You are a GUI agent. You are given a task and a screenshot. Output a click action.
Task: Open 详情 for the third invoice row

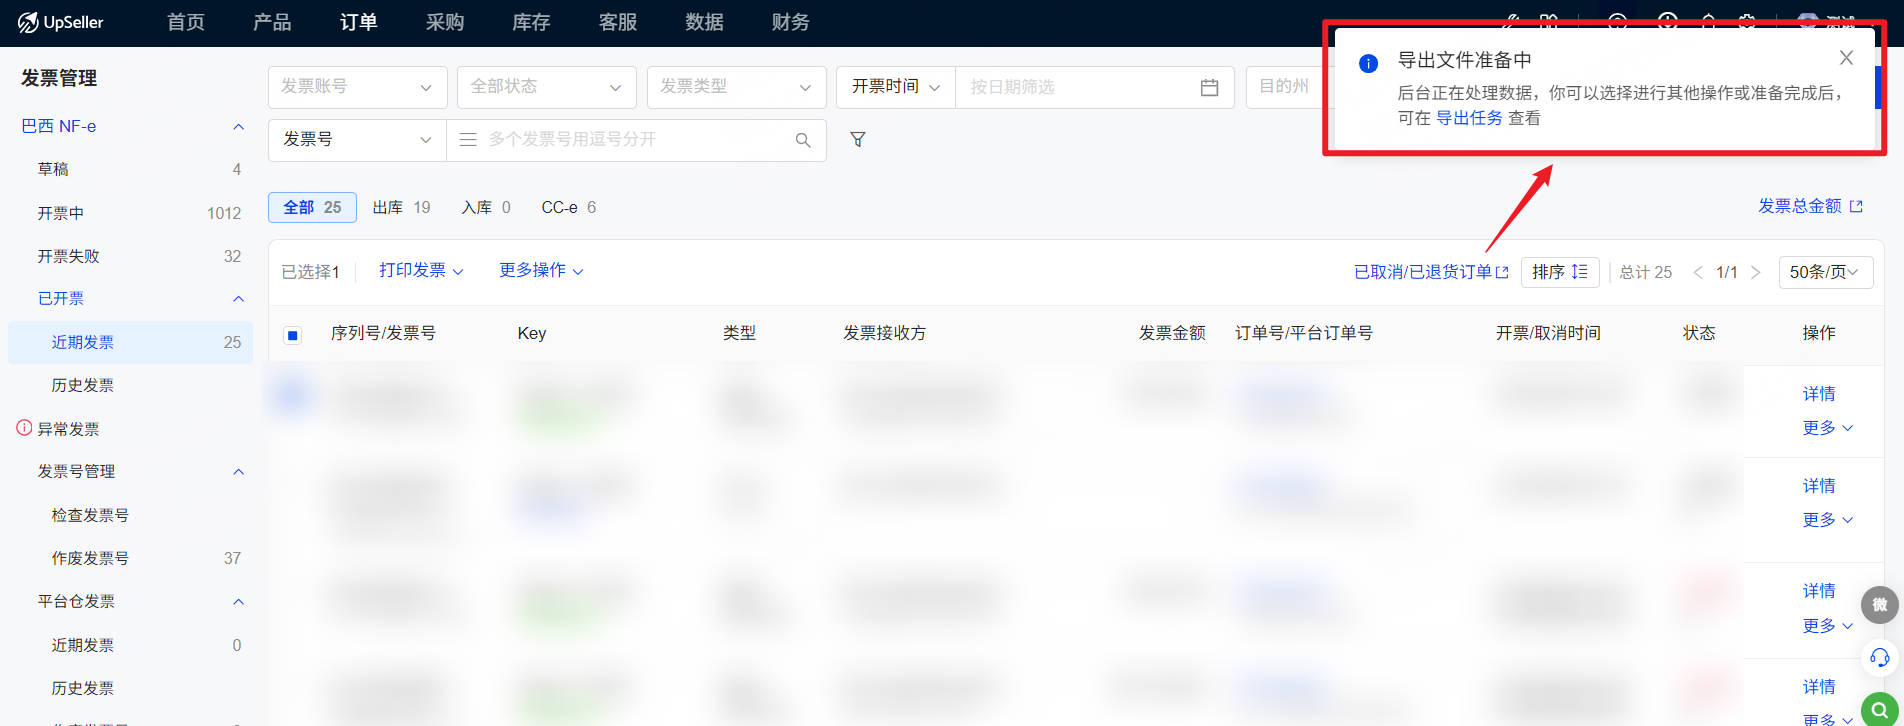tap(1819, 591)
